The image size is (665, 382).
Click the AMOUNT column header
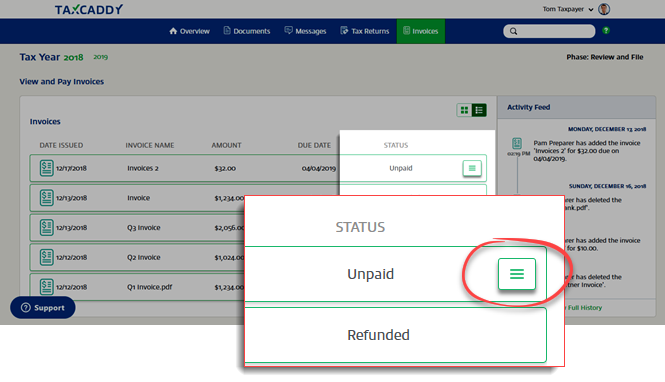click(226, 145)
